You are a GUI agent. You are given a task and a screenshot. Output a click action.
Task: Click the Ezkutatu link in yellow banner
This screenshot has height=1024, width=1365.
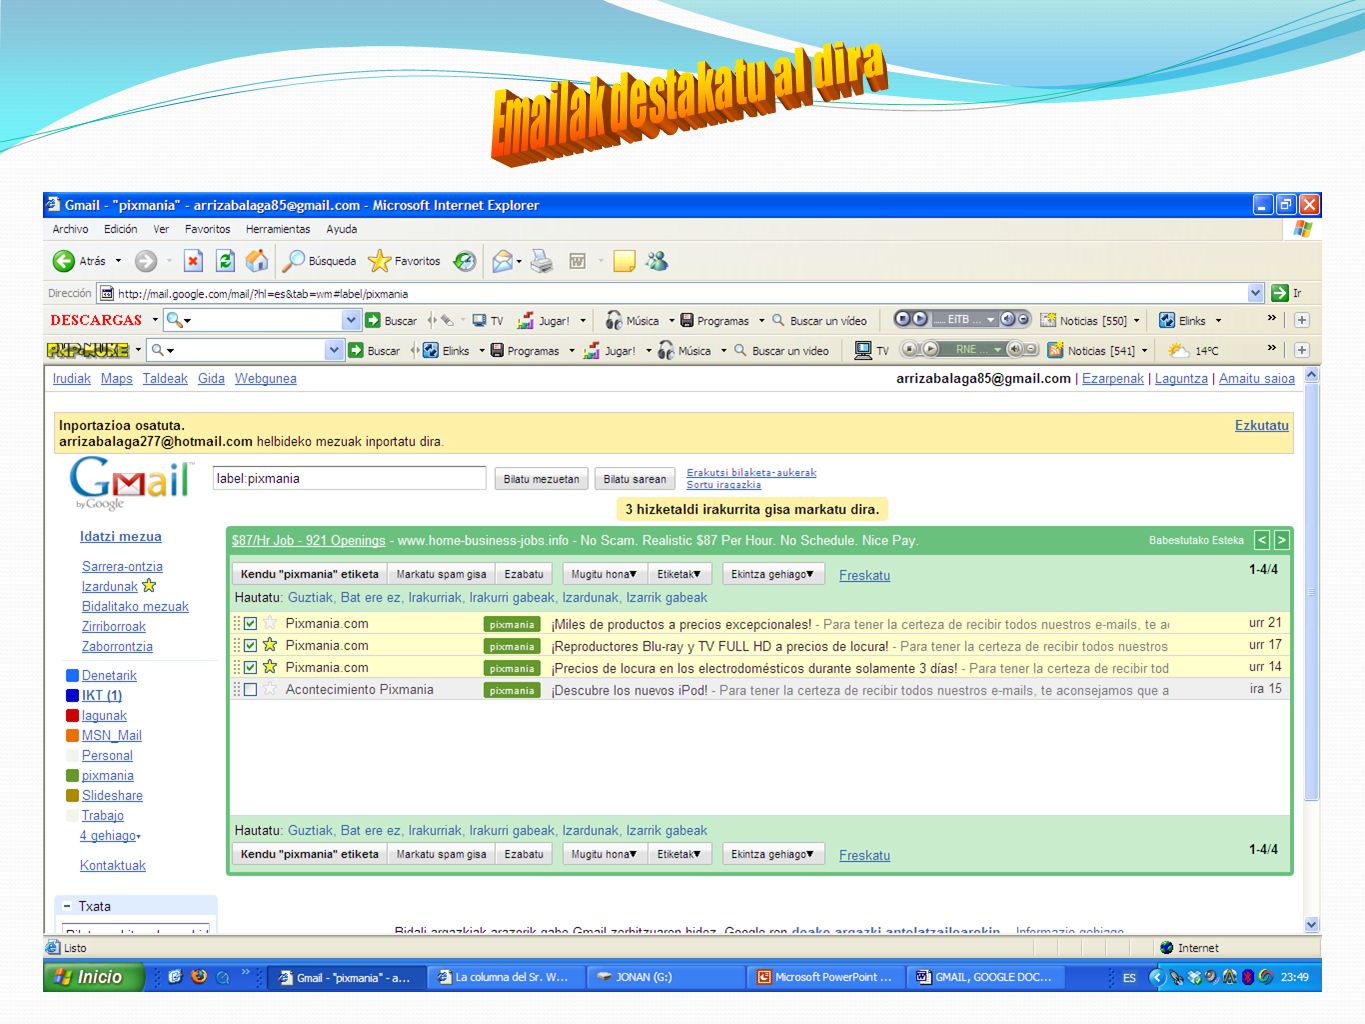[x=1261, y=426]
